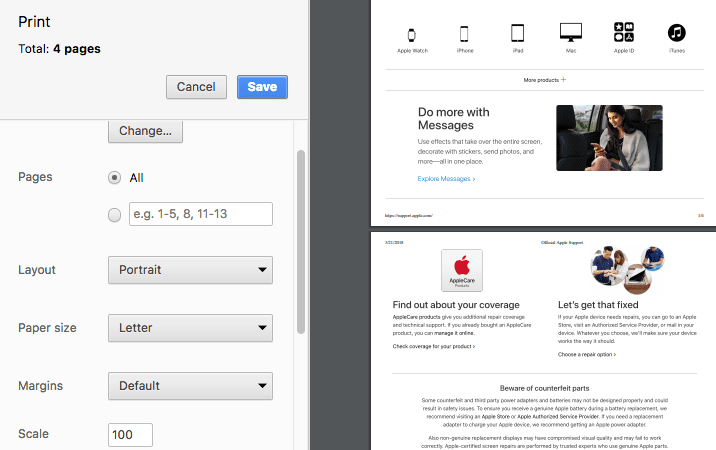The image size is (716, 450).
Task: Click the iTunes music note icon
Action: click(677, 32)
